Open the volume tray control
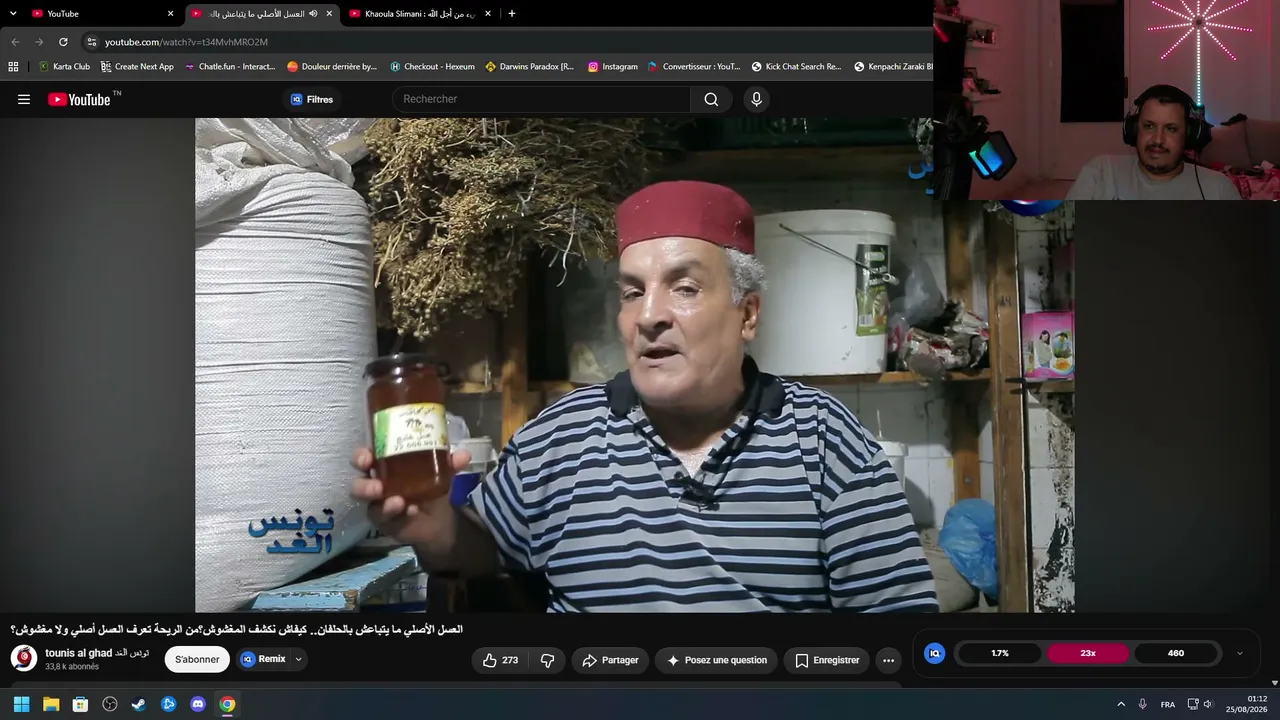The width and height of the screenshot is (1280, 720). pos(1207,704)
